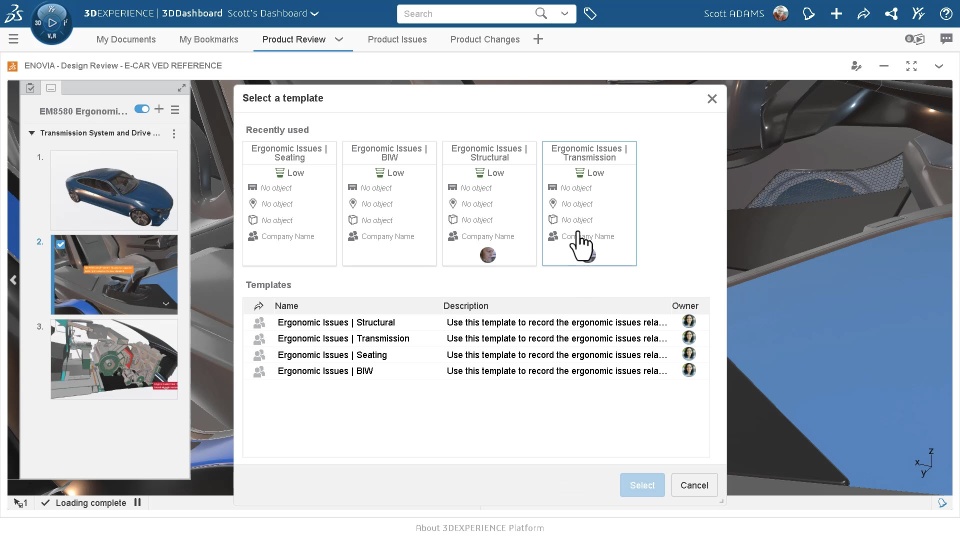Image resolution: width=960 pixels, height=540 pixels.
Task: Sort templates by Name column
Action: point(287,306)
